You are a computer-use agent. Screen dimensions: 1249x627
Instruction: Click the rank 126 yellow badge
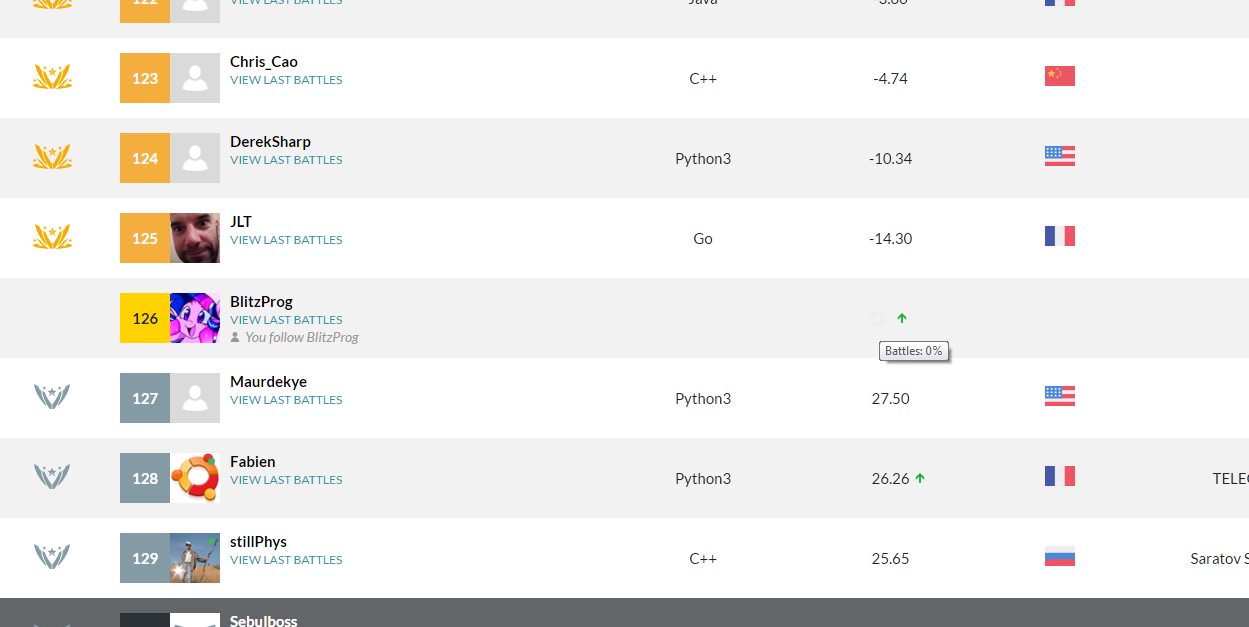click(145, 318)
